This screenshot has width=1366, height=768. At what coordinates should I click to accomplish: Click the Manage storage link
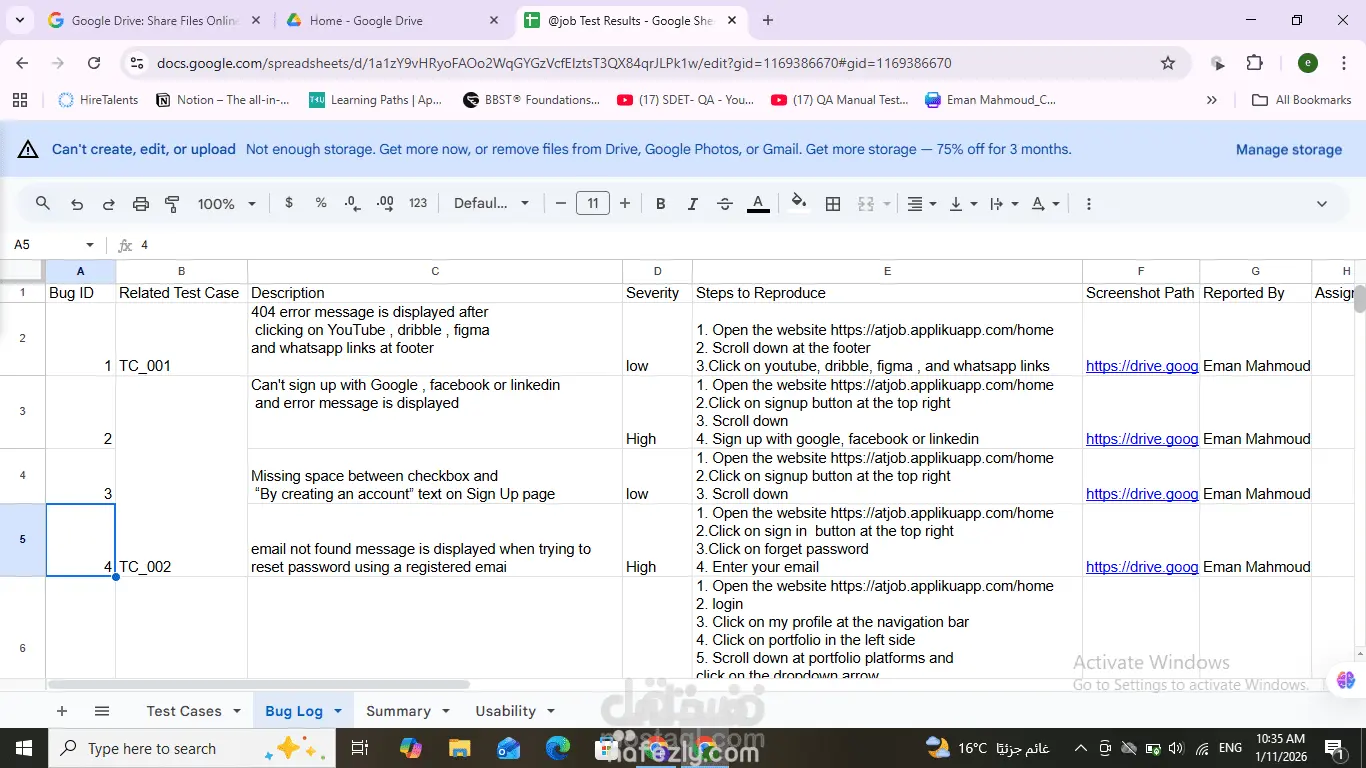pyautogui.click(x=1289, y=150)
